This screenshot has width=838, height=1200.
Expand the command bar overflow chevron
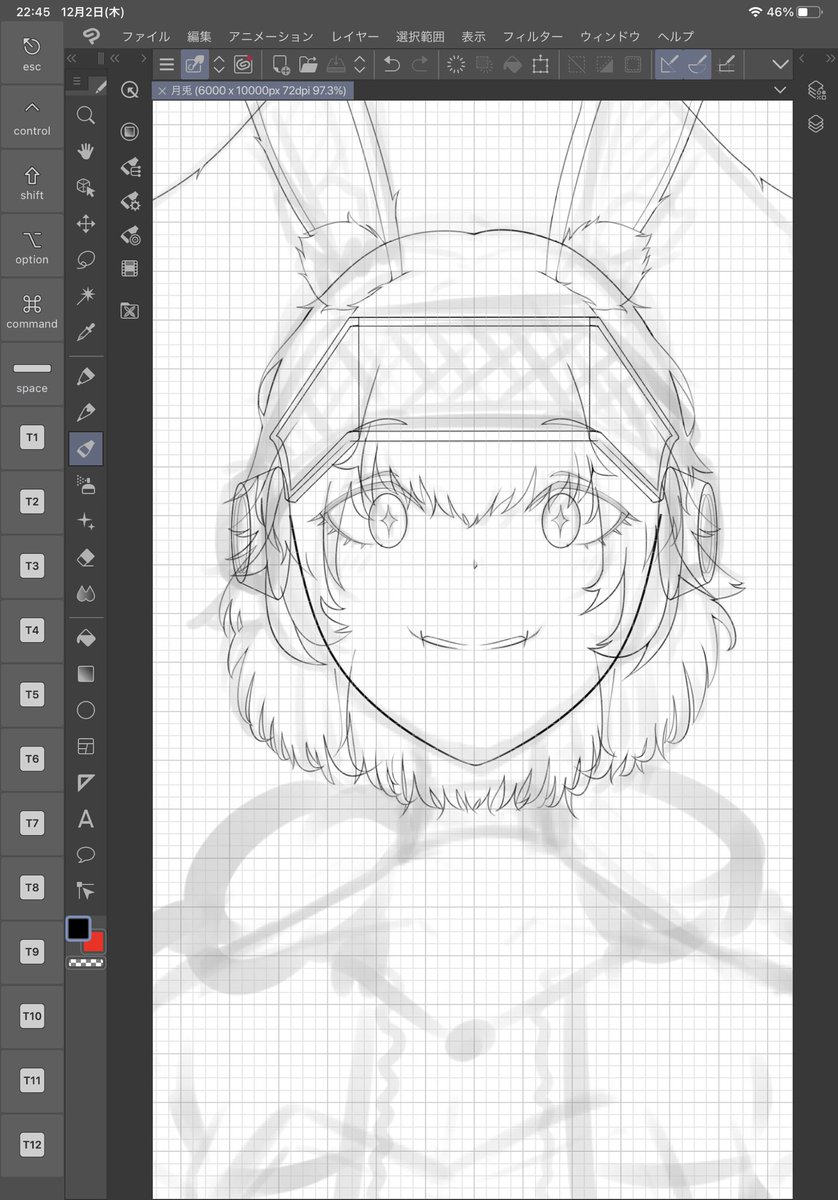tap(781, 64)
